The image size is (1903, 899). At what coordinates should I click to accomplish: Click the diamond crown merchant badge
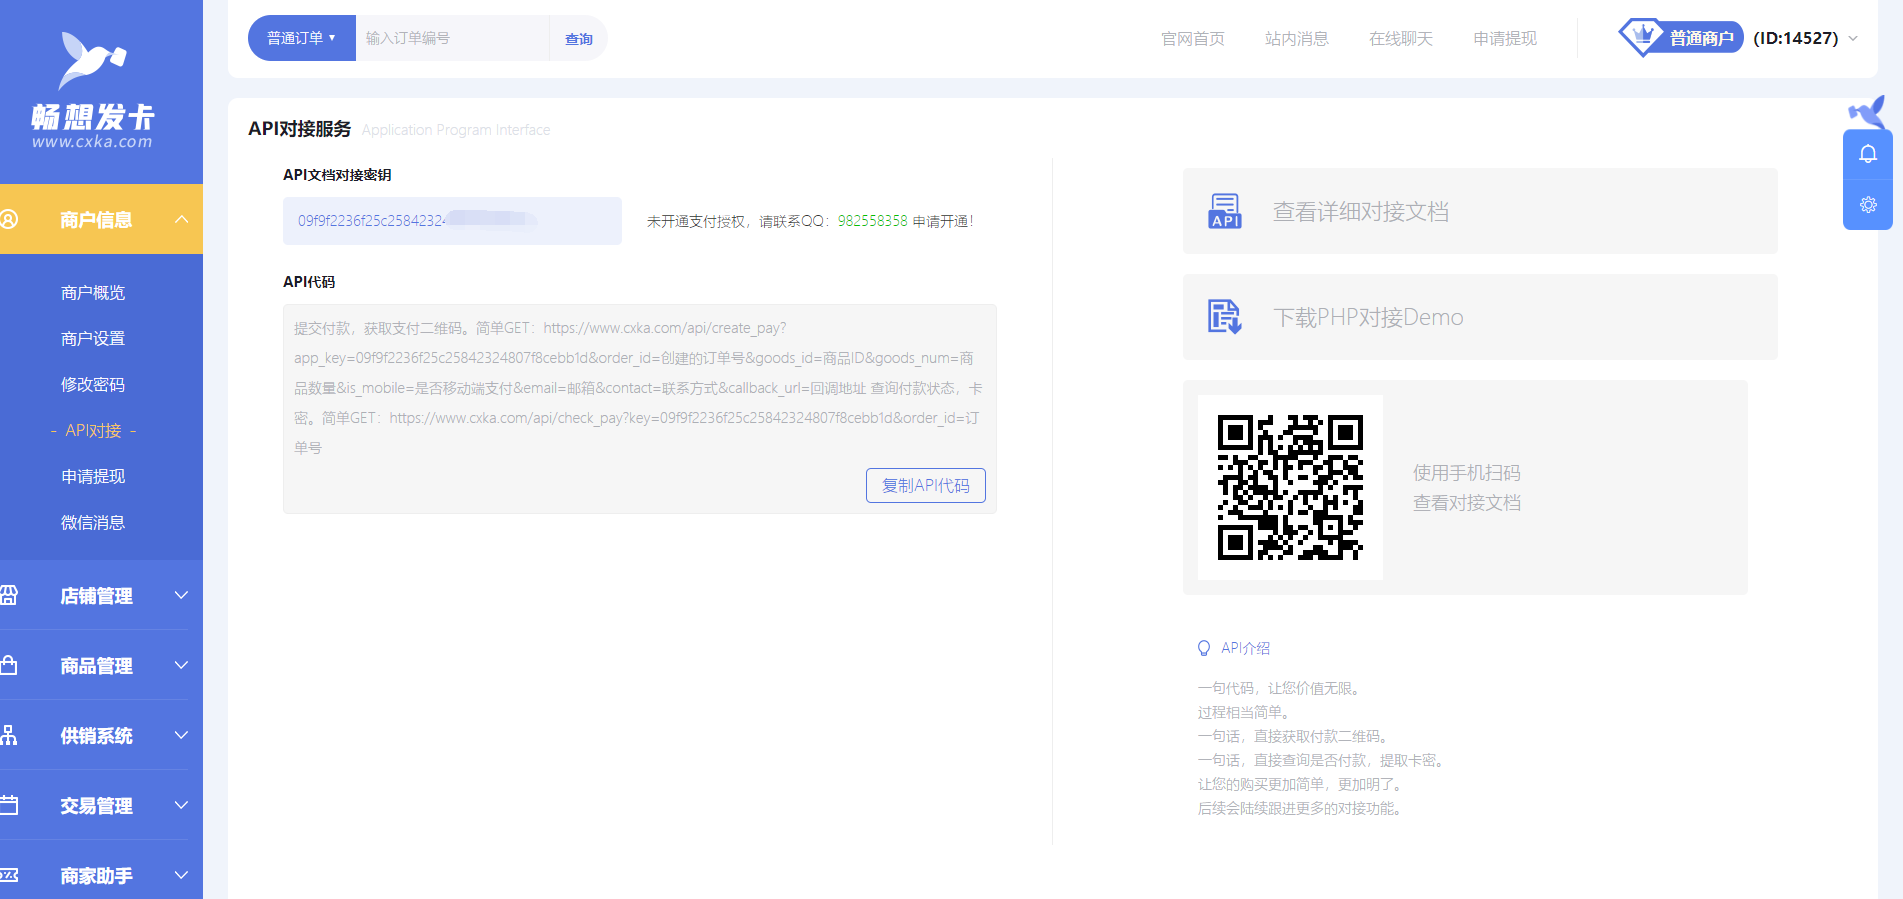pos(1641,38)
